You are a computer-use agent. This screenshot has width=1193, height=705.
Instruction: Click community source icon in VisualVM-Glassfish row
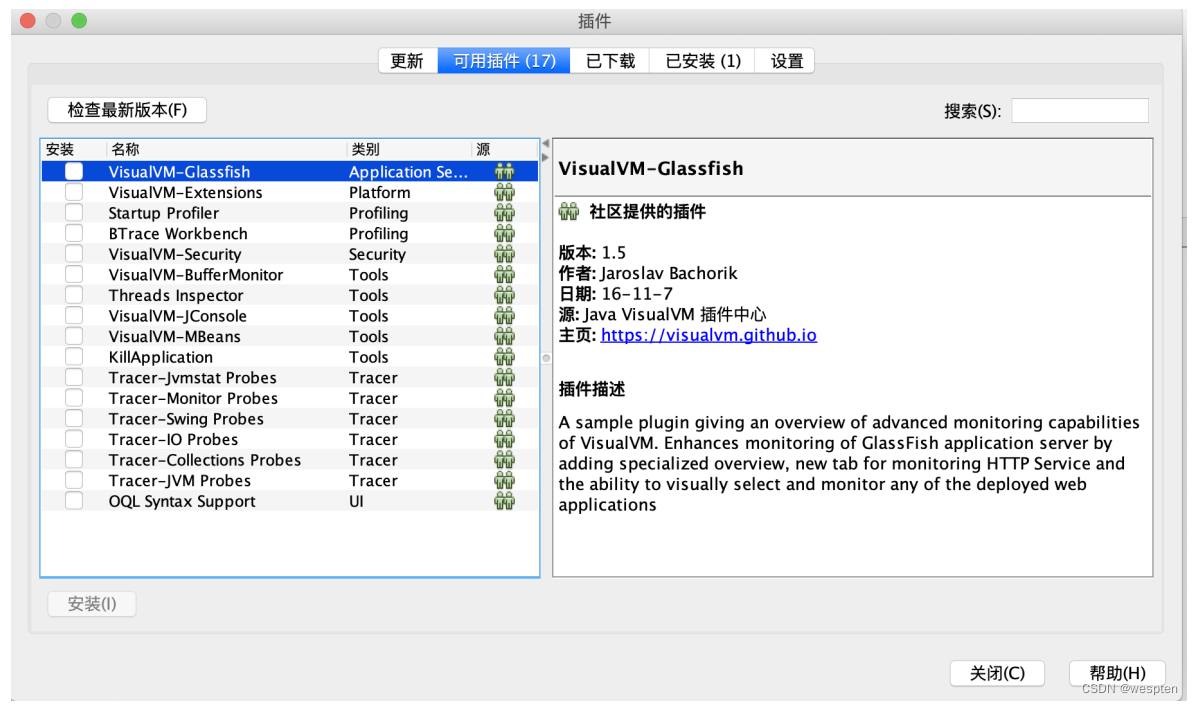(x=504, y=171)
